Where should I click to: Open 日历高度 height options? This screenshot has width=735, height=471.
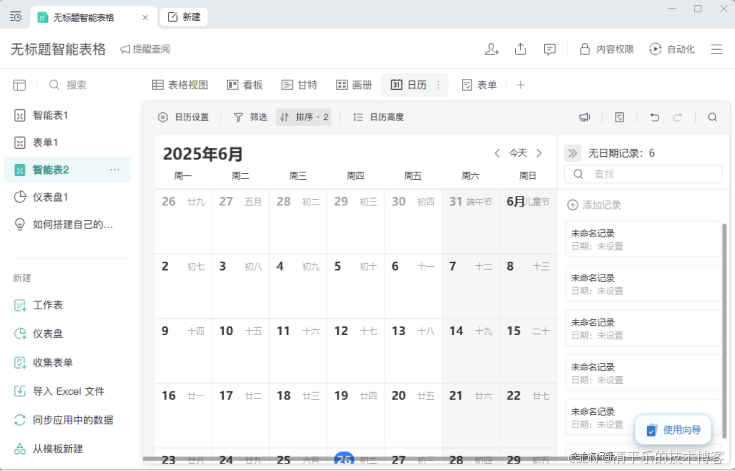coord(378,117)
